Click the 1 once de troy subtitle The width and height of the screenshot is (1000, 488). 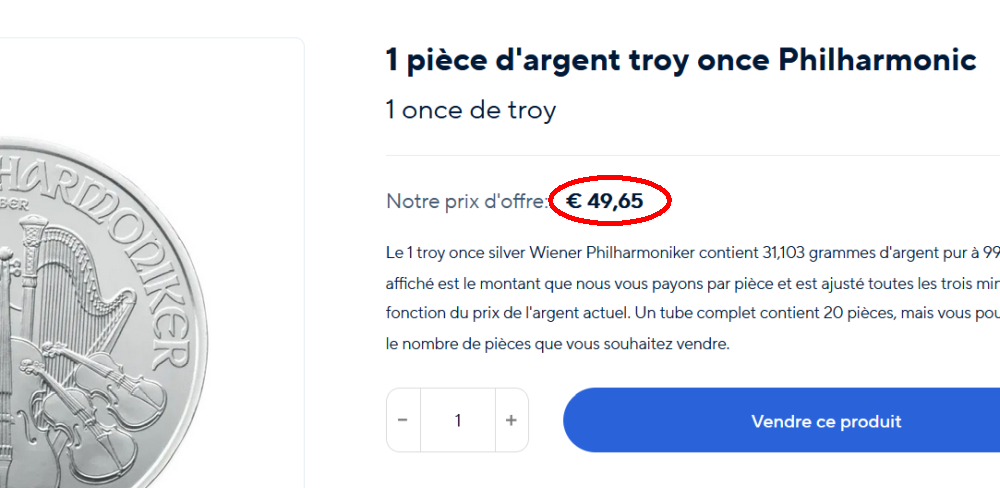470,109
